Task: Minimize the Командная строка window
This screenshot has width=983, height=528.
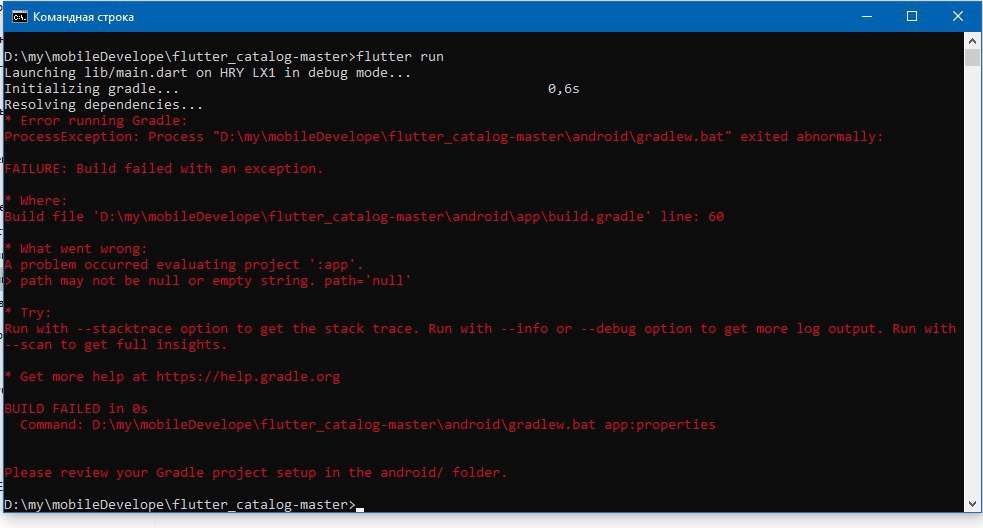Action: click(x=867, y=16)
